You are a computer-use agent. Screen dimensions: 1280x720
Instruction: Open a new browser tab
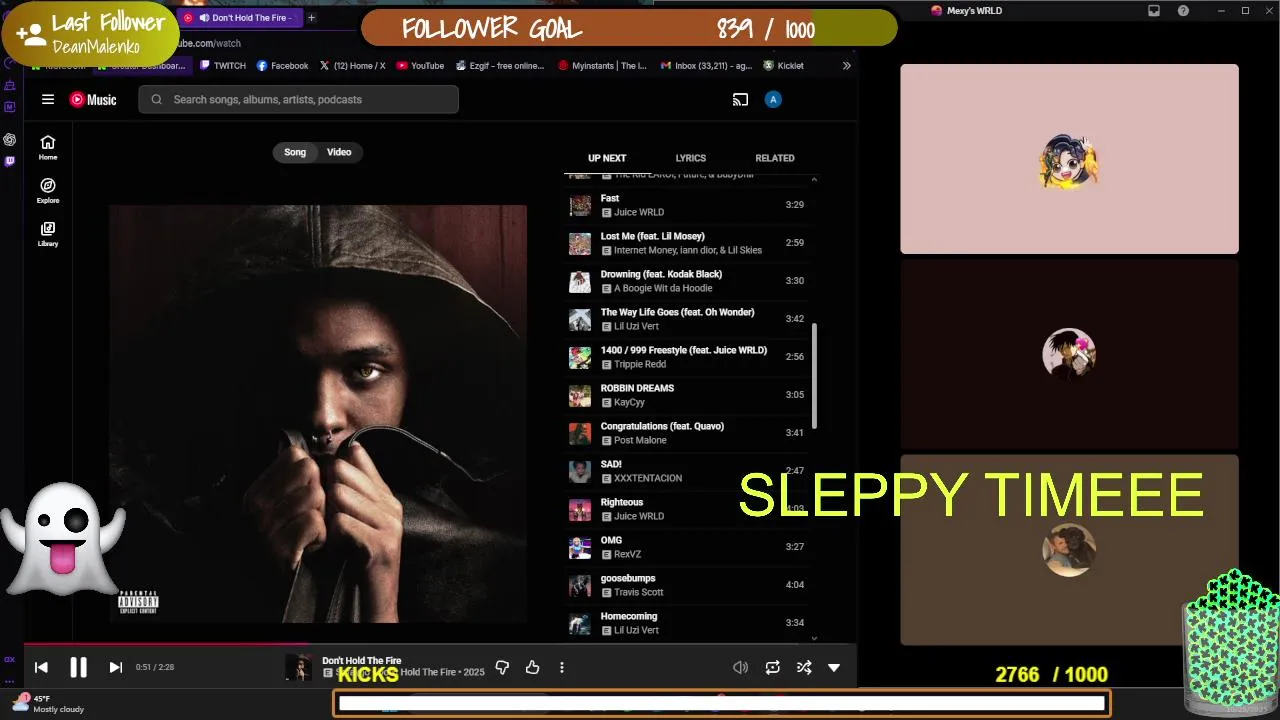click(311, 18)
